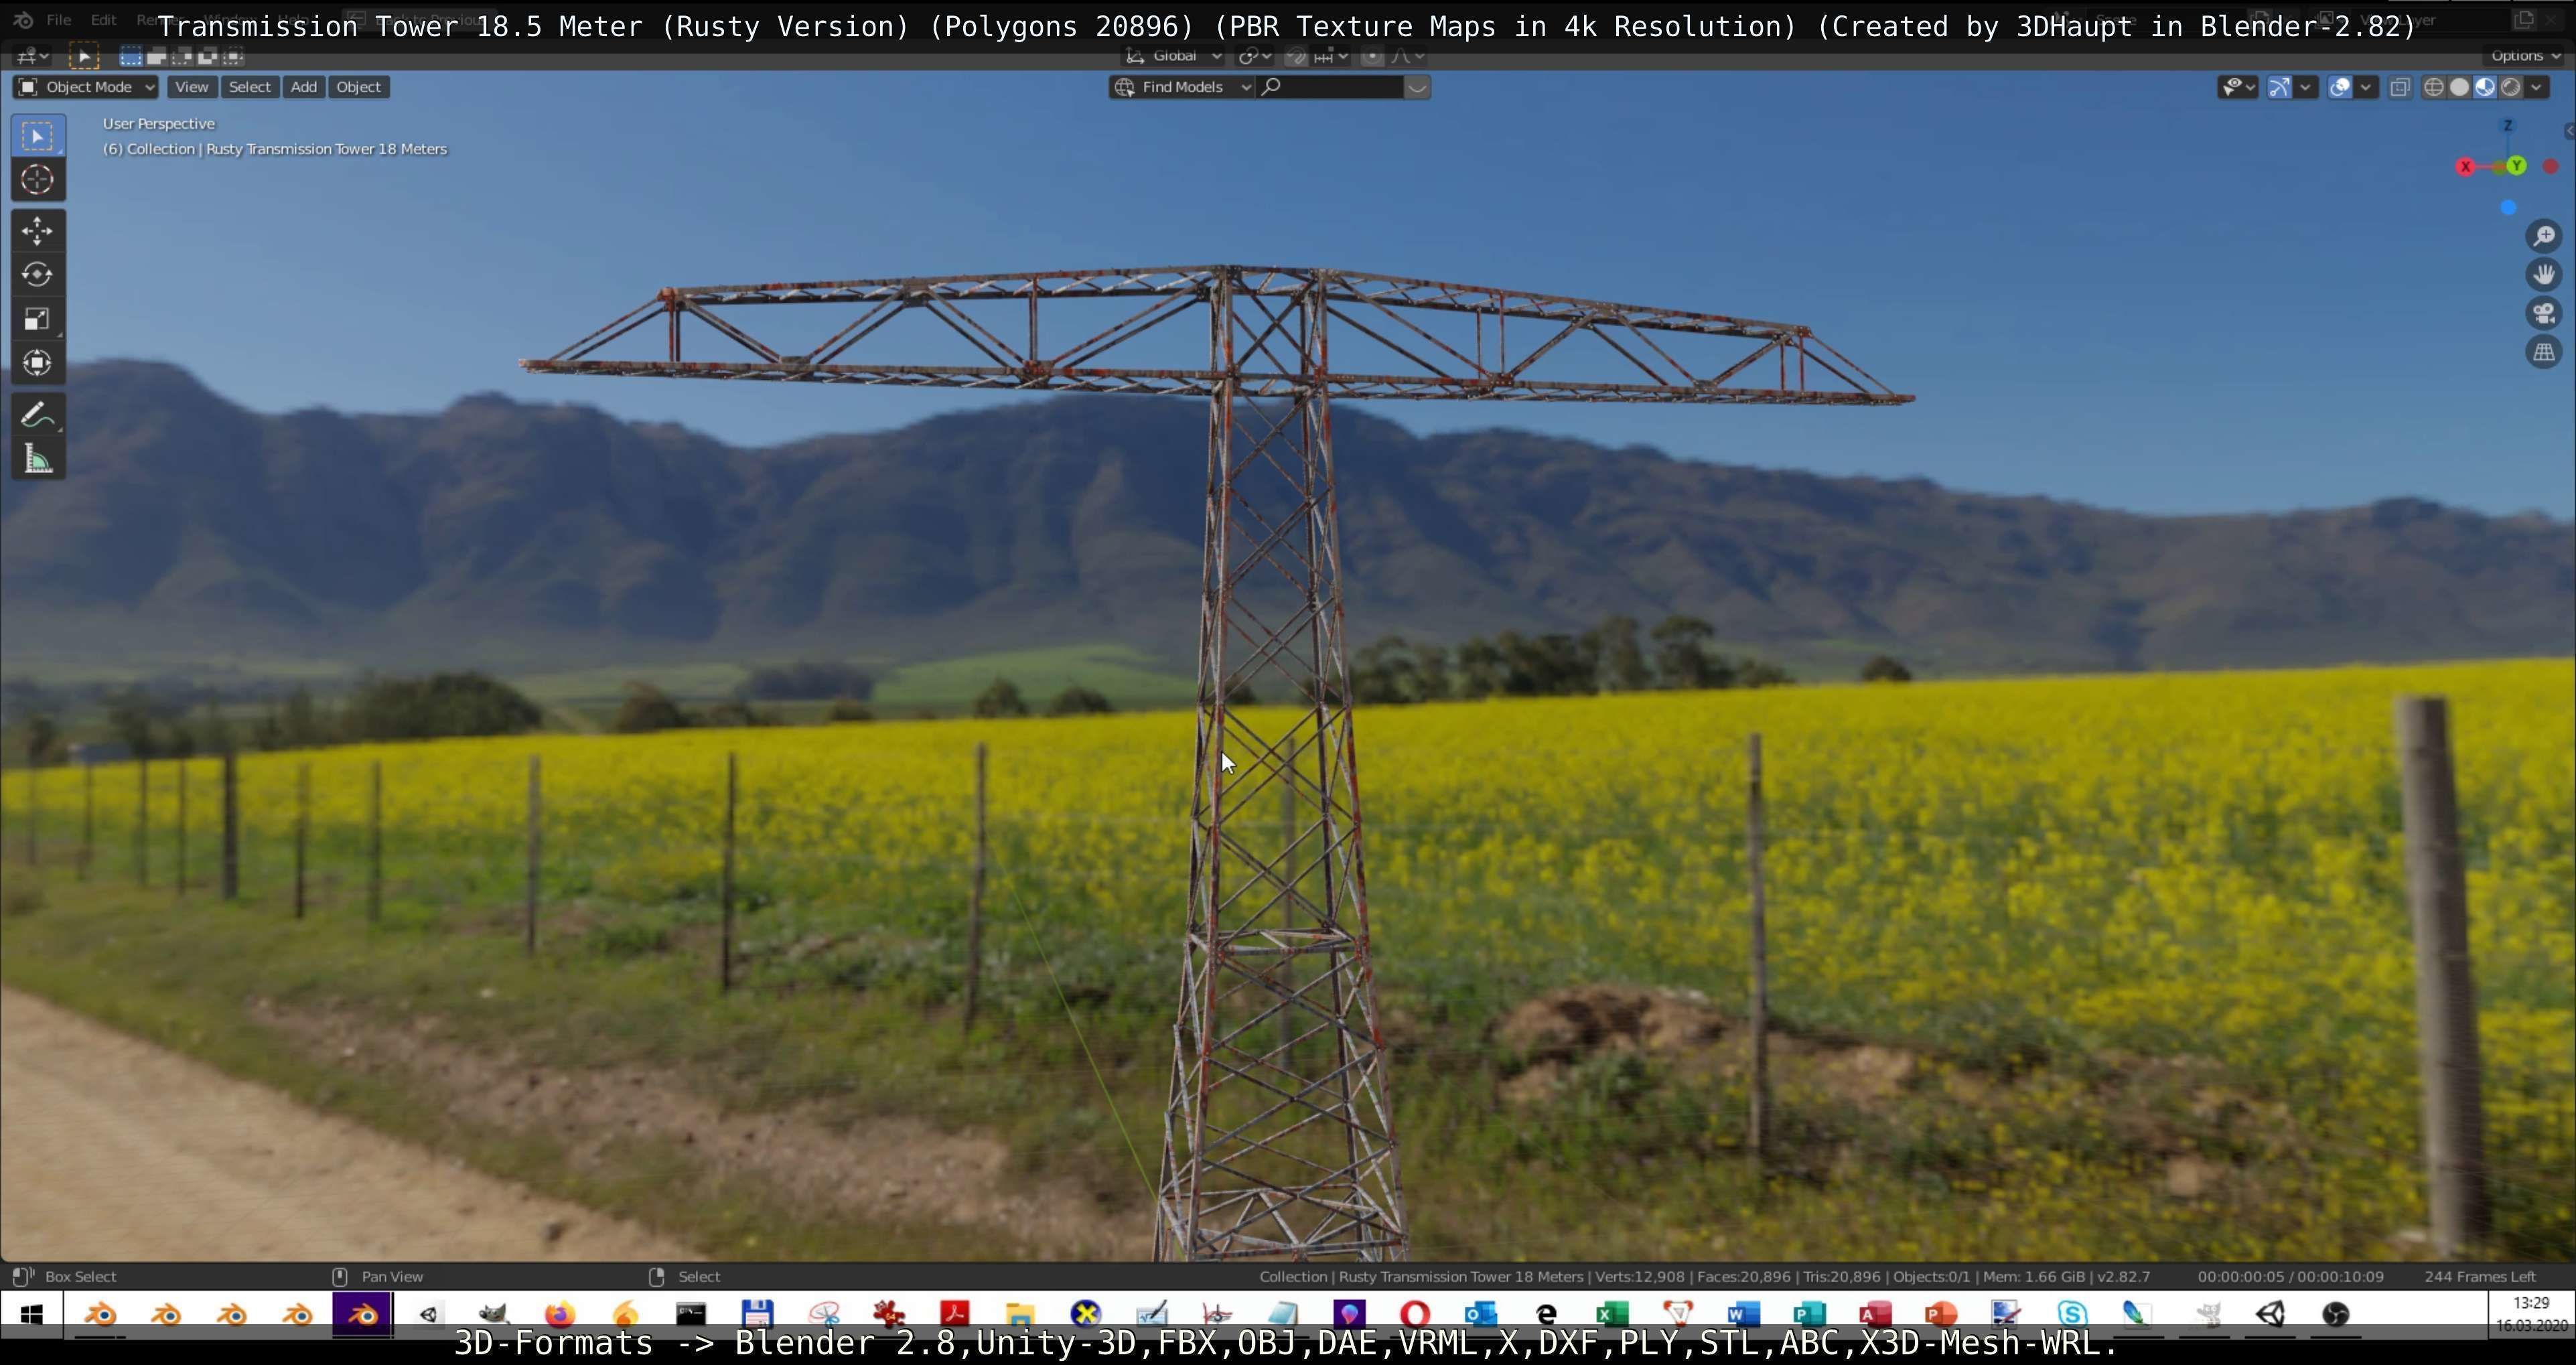Image resolution: width=2576 pixels, height=1365 pixels.
Task: Open Word from the taskbar
Action: (1743, 1314)
